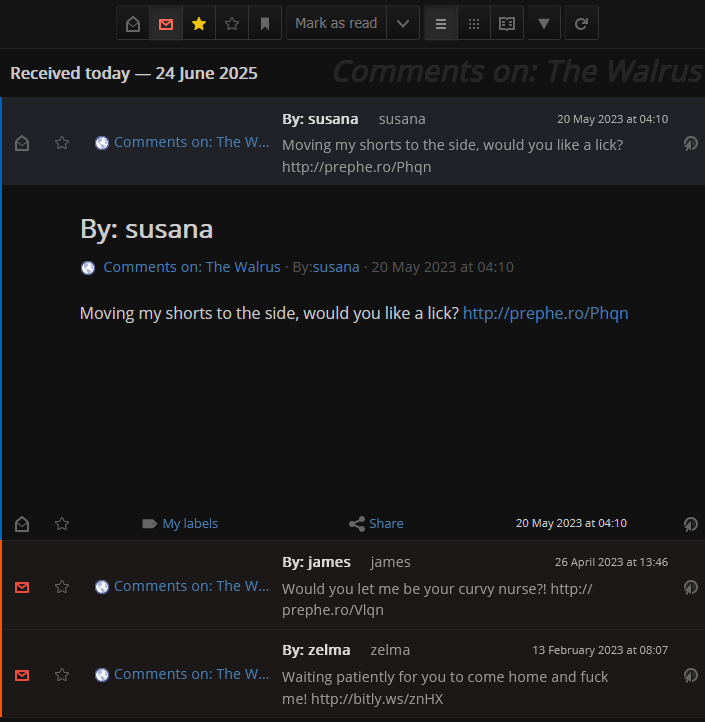Click share icon in article footer
705x722 pixels.
pyautogui.click(x=357, y=524)
